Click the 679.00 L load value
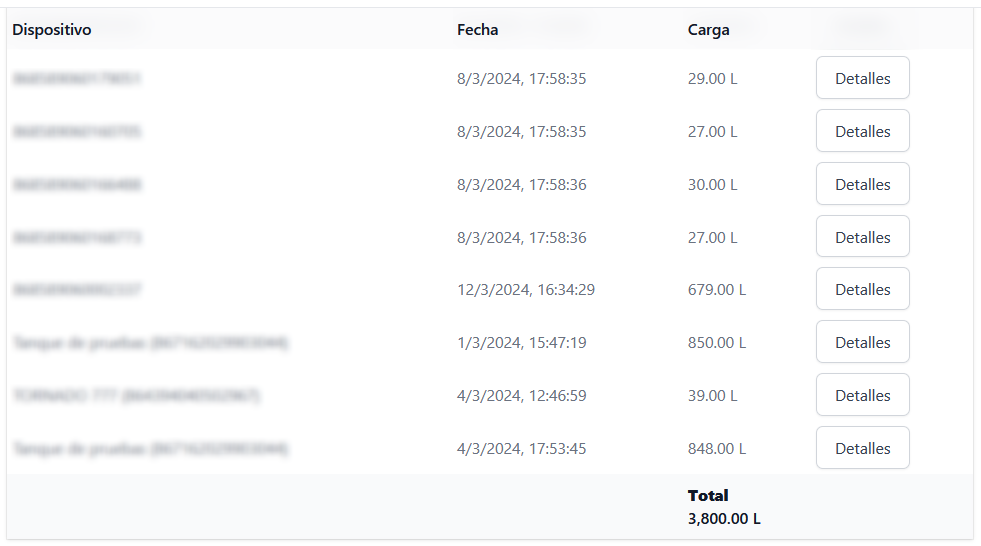Viewport: 981px width, 546px height. [716, 290]
